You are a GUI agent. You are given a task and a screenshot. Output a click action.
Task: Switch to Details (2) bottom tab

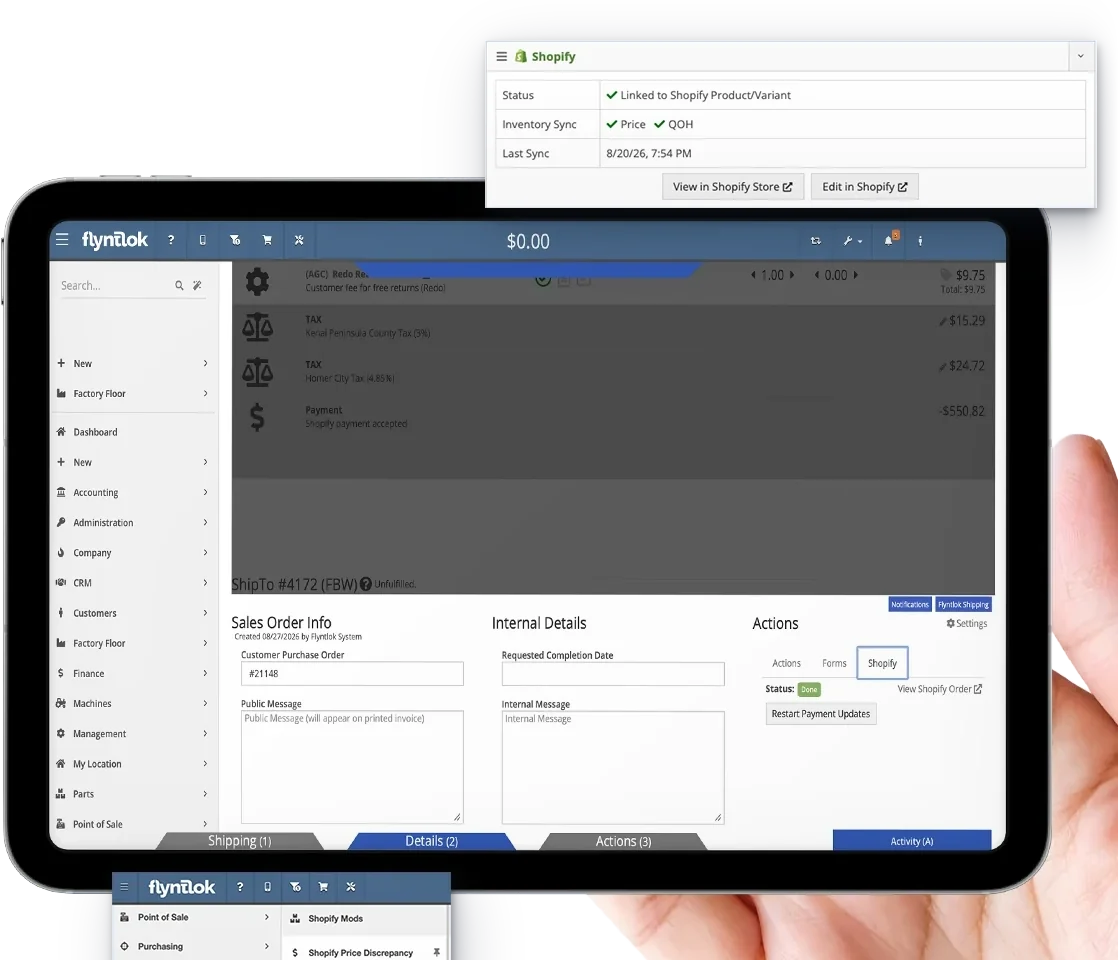[x=431, y=841]
